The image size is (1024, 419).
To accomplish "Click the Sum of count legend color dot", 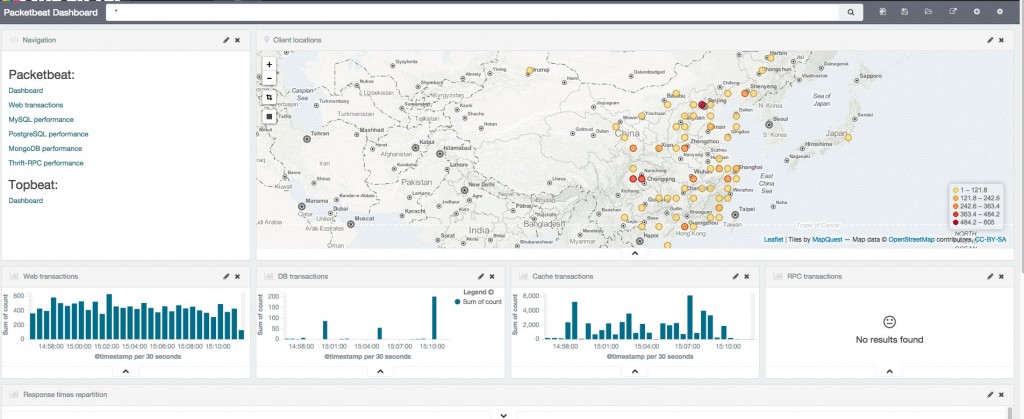I will point(457,302).
